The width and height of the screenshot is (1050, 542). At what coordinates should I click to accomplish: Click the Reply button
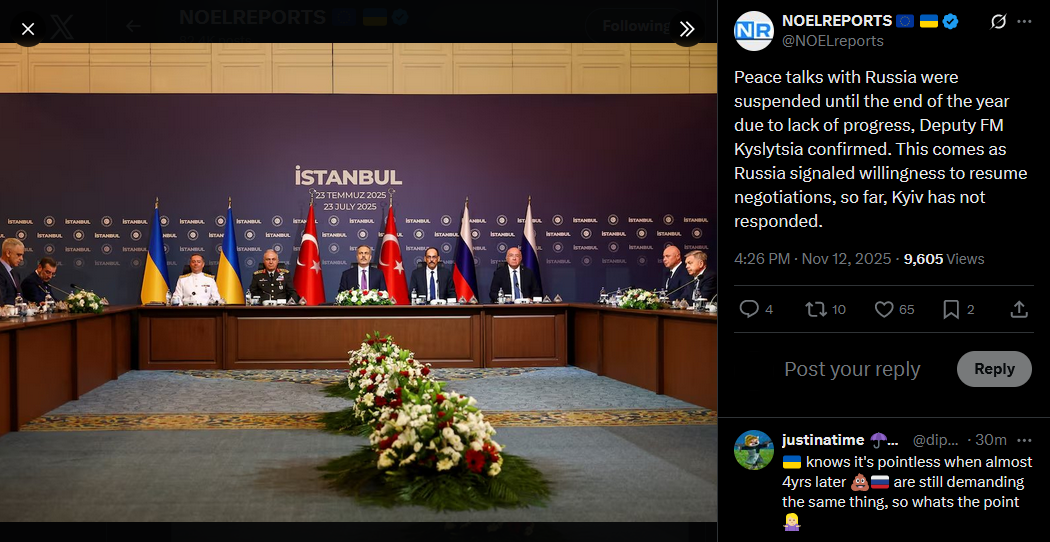click(x=994, y=369)
